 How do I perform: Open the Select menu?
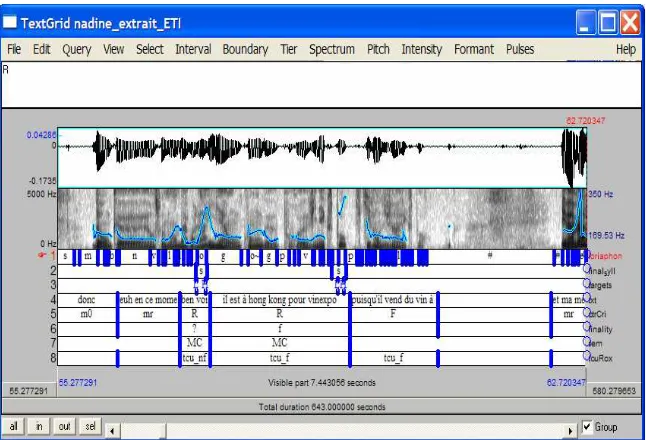(x=150, y=49)
